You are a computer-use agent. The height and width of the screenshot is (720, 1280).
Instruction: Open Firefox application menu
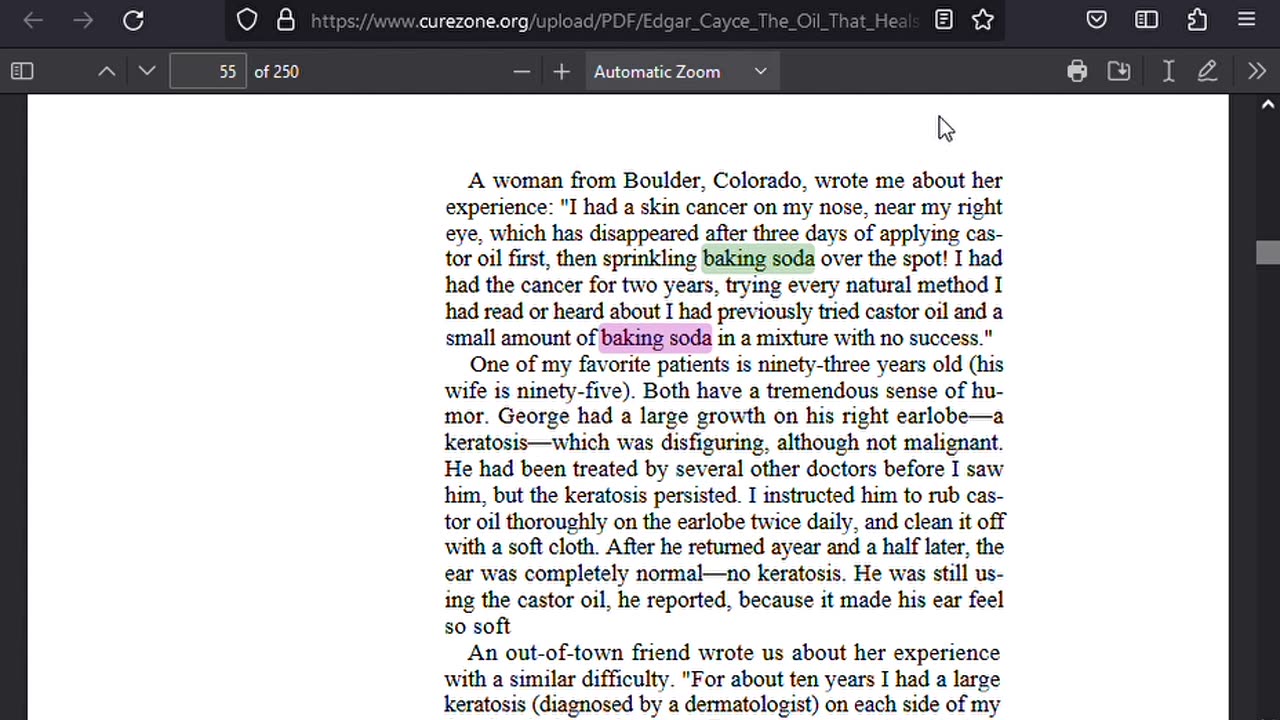(1247, 20)
